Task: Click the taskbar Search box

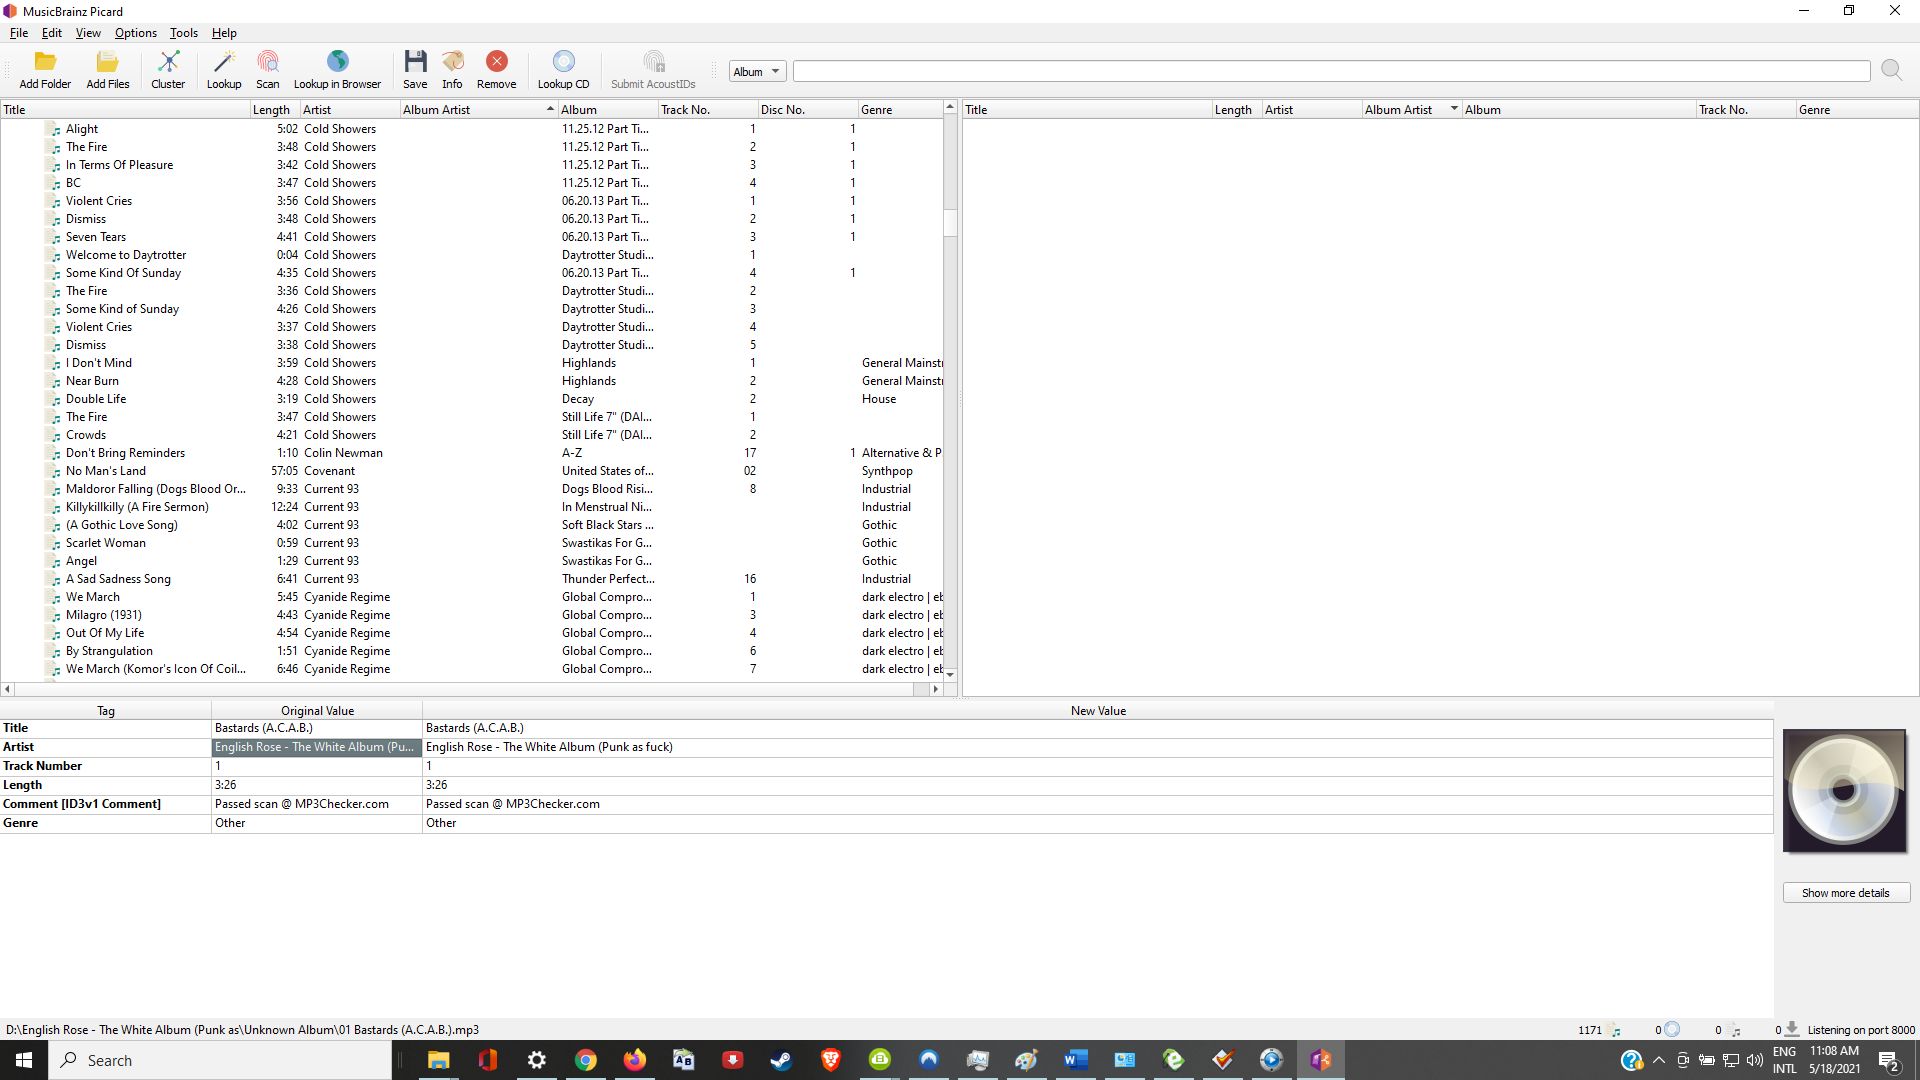Action: click(220, 1060)
